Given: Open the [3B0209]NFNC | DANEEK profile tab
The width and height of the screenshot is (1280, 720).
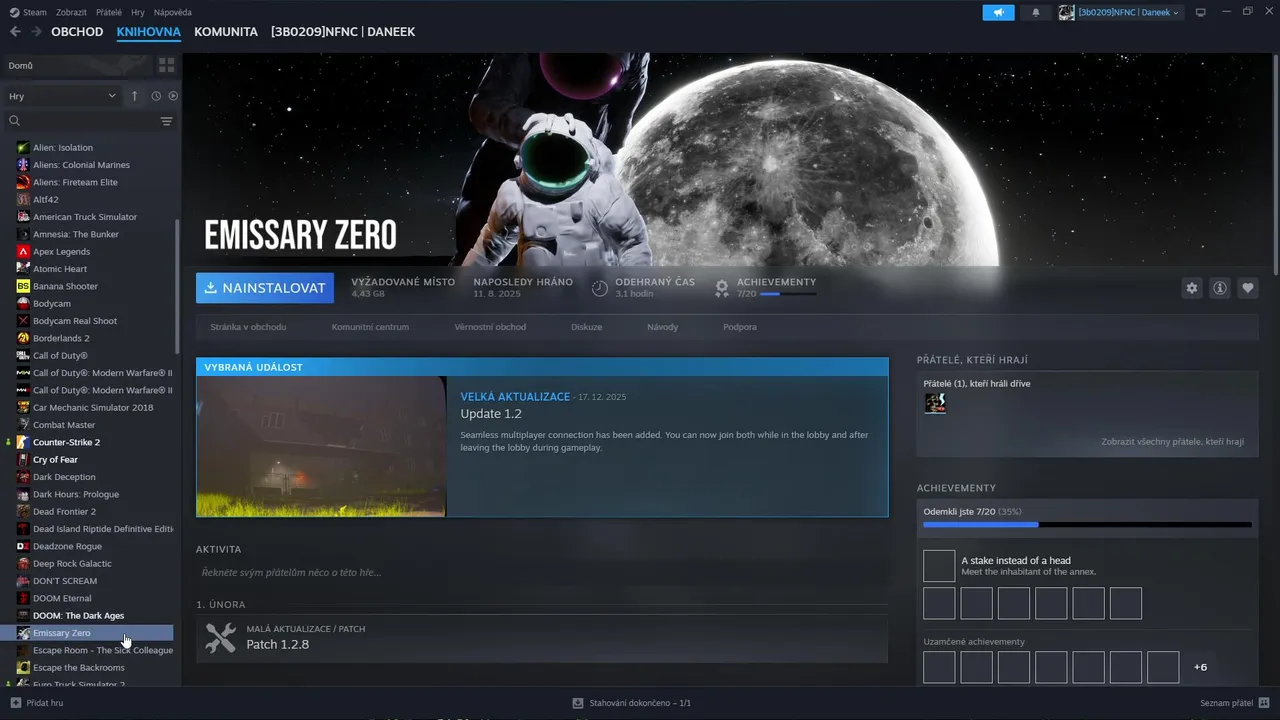Looking at the screenshot, I should coord(343,32).
